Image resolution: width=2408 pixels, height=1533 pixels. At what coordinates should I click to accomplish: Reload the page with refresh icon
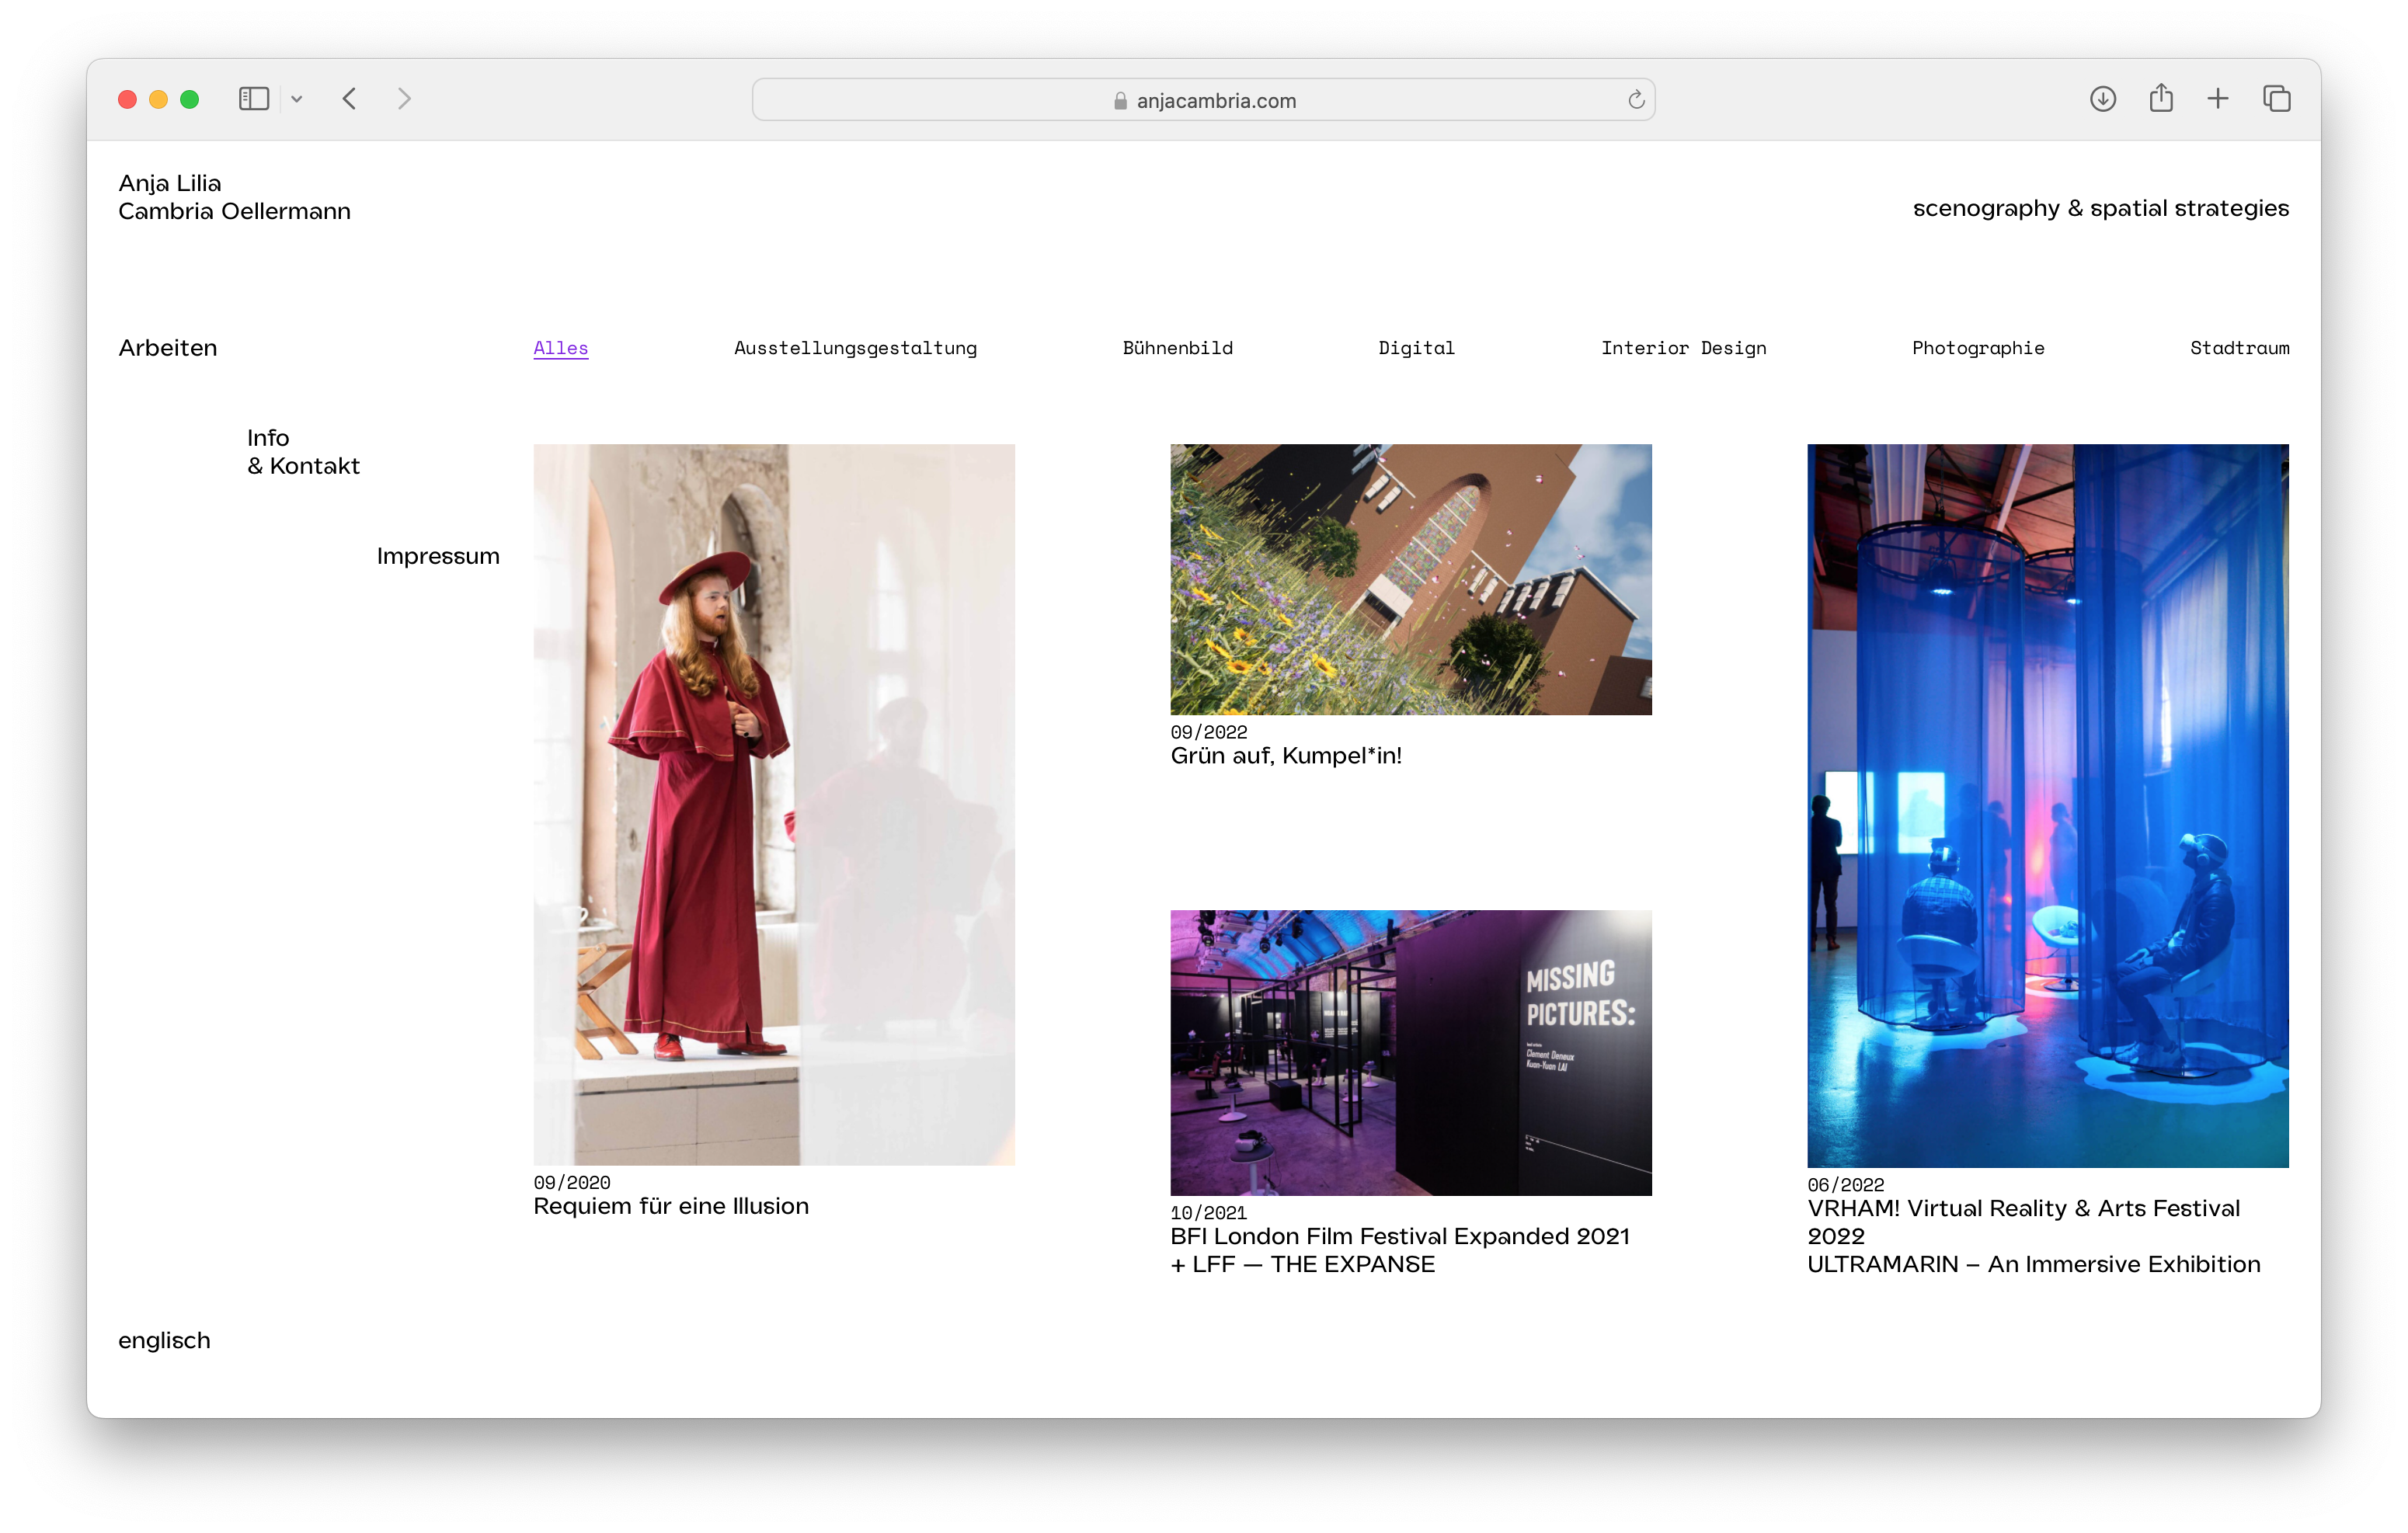(x=1636, y=100)
